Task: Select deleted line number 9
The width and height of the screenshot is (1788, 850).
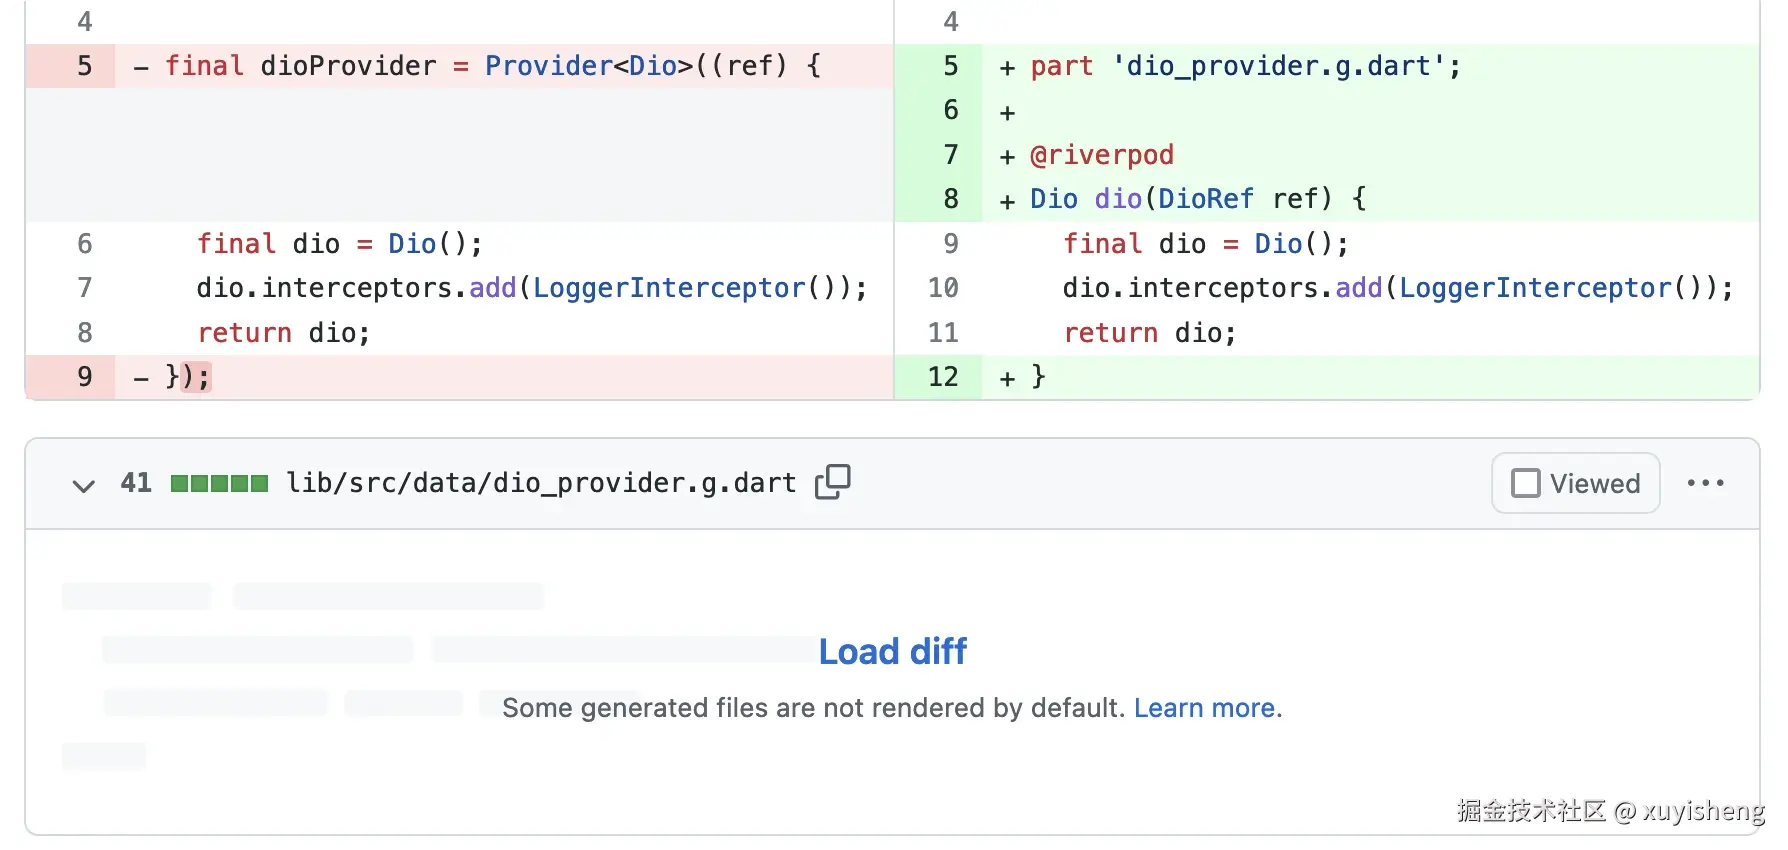Action: [85, 377]
